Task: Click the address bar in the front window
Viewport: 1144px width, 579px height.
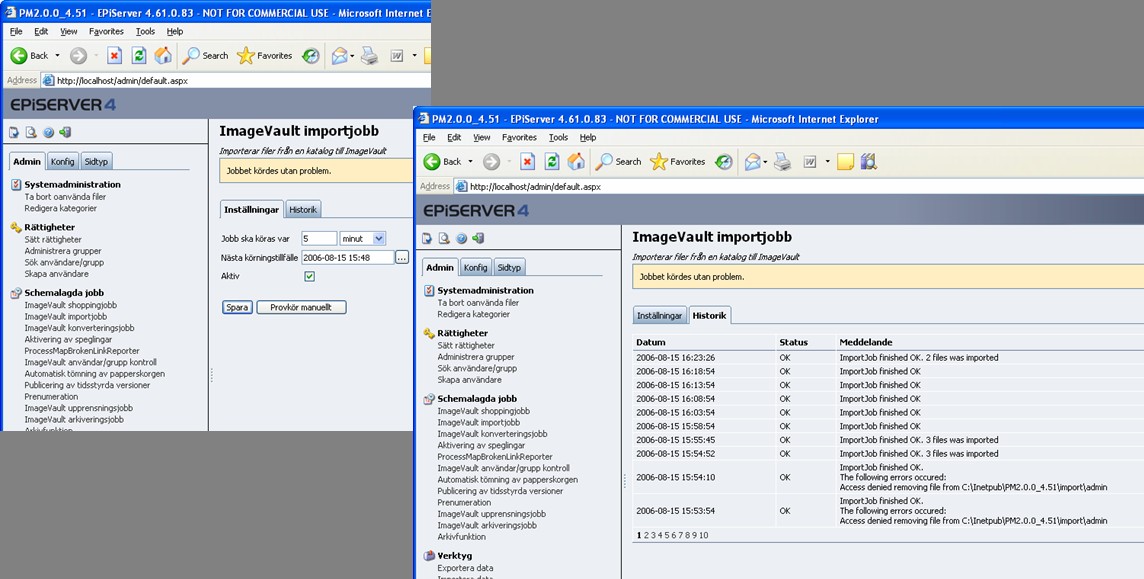Action: [x=800, y=187]
